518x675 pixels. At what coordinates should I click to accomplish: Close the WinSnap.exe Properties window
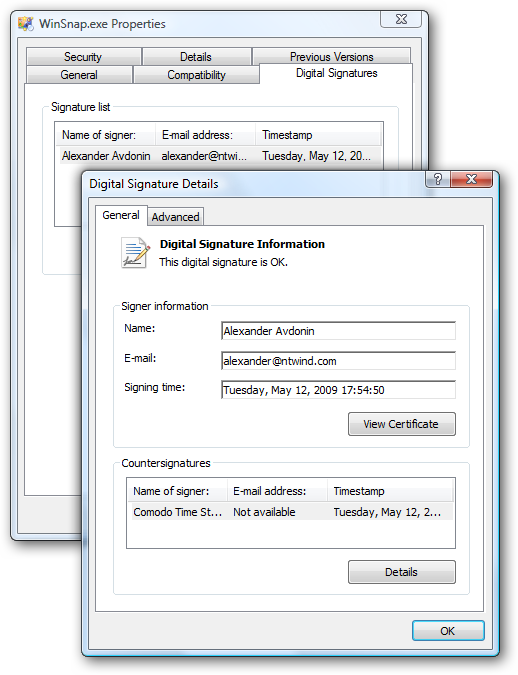(401, 19)
